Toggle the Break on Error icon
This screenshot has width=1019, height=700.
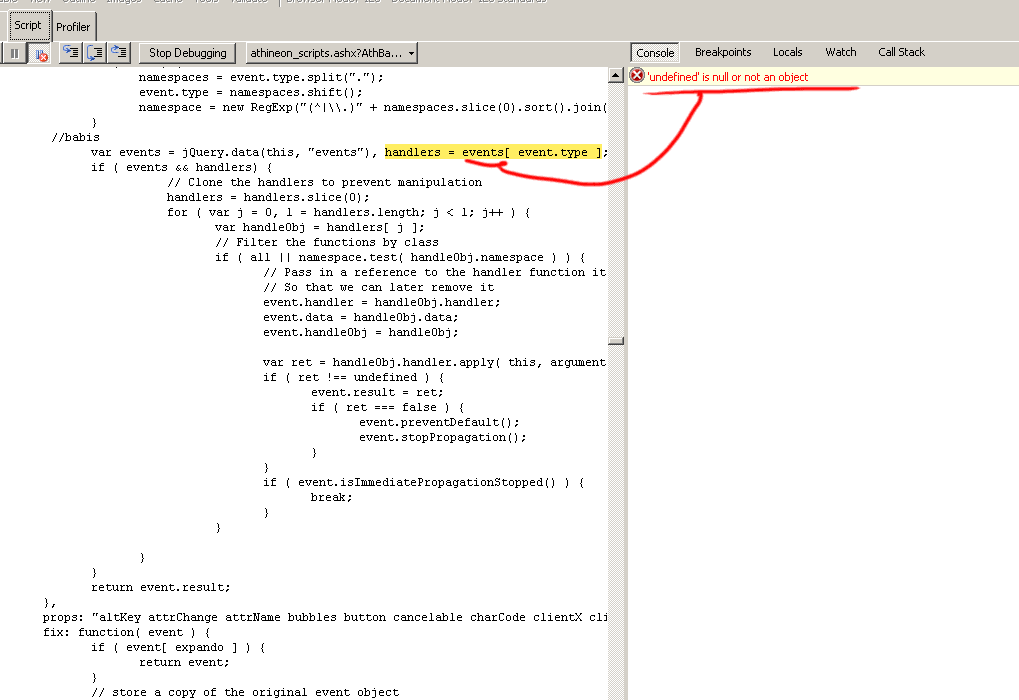[40, 53]
